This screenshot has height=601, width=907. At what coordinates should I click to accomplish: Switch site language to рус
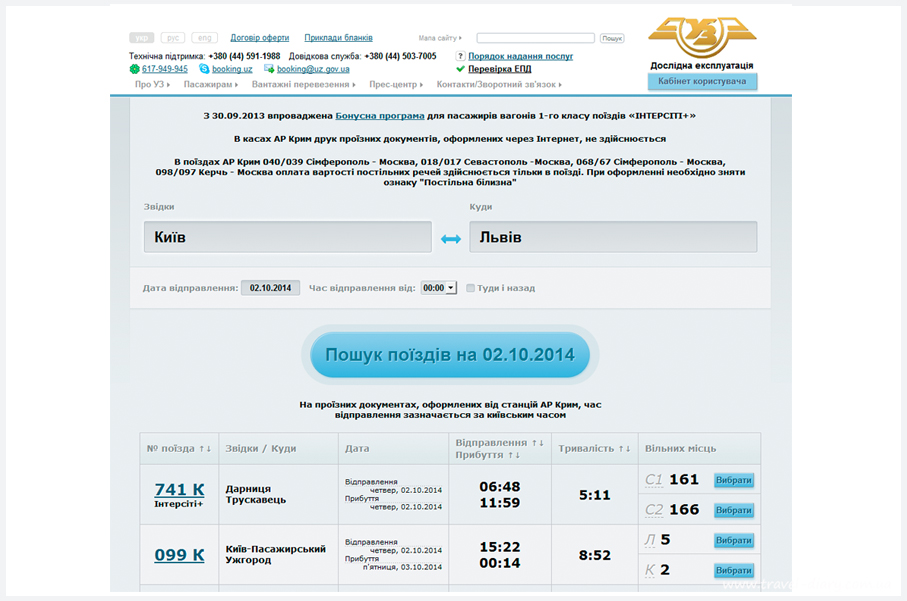point(172,37)
